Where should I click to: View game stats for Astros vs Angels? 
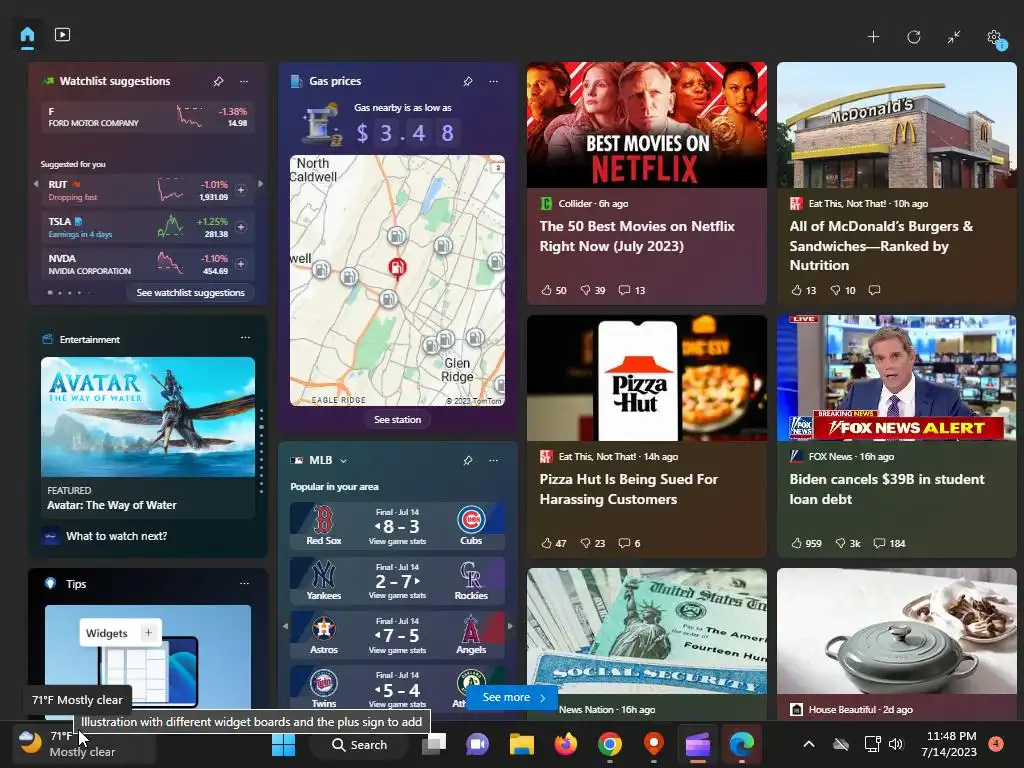397,650
